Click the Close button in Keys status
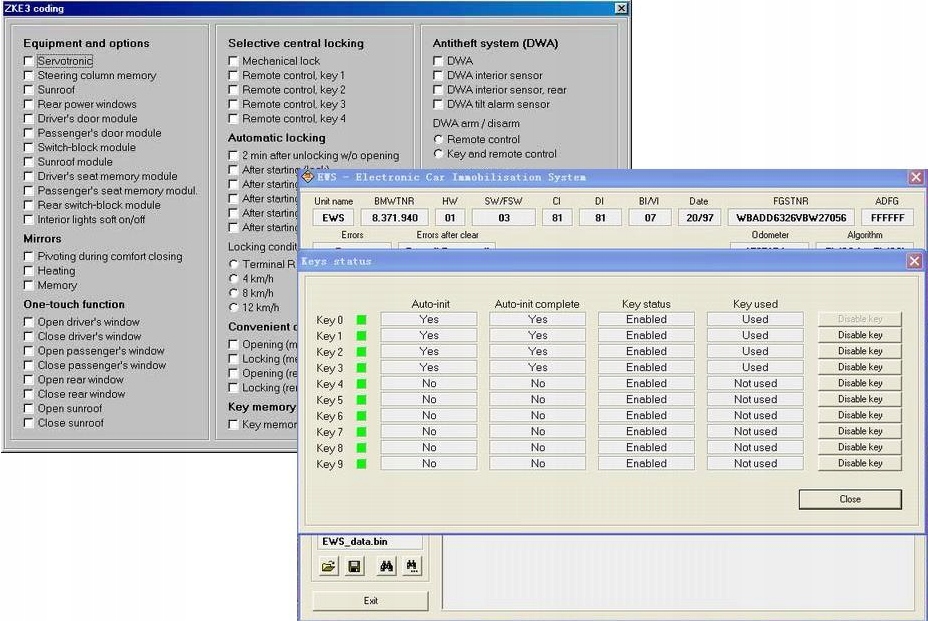Screen dimensions: 928x621 coord(849,499)
